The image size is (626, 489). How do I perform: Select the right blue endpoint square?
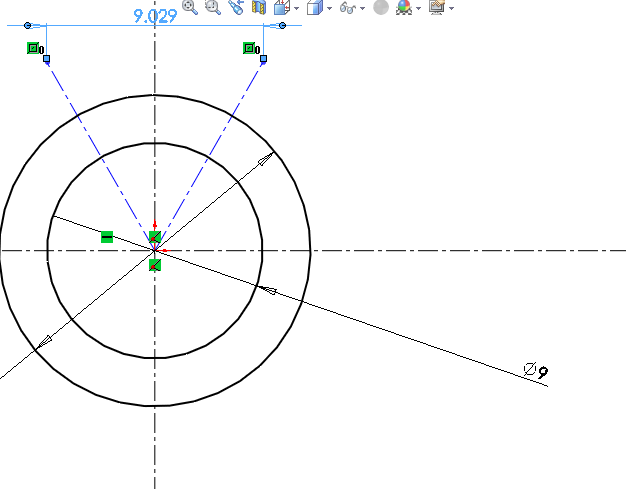coord(263,59)
